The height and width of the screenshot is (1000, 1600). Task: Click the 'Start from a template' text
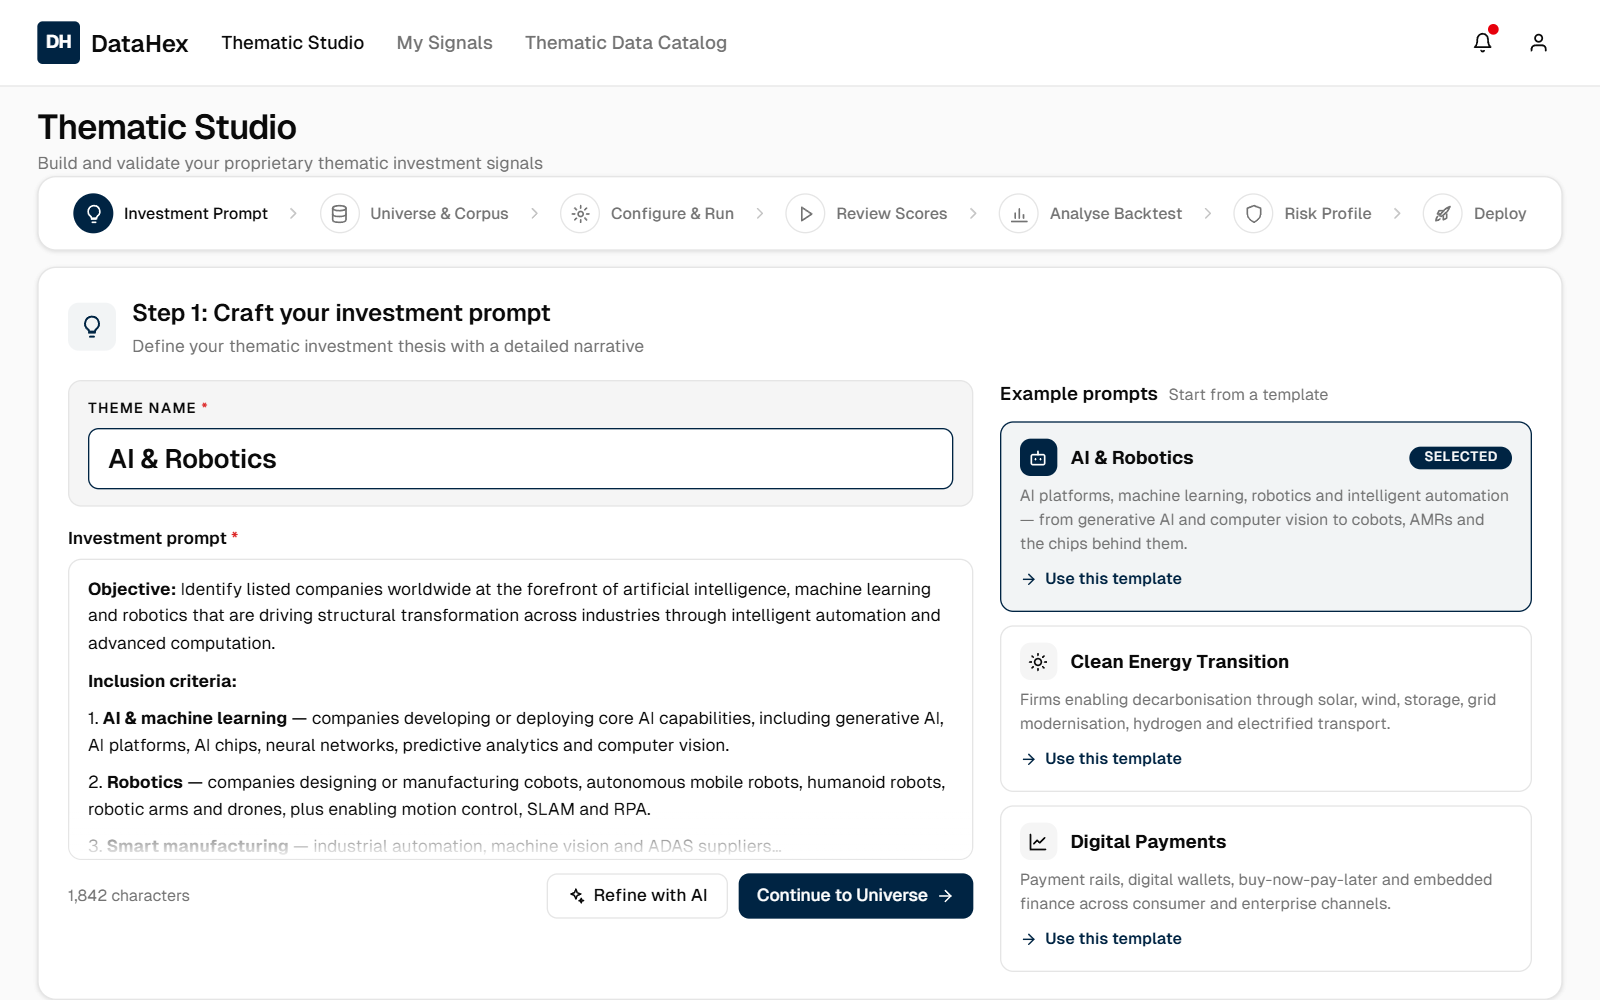tap(1248, 395)
